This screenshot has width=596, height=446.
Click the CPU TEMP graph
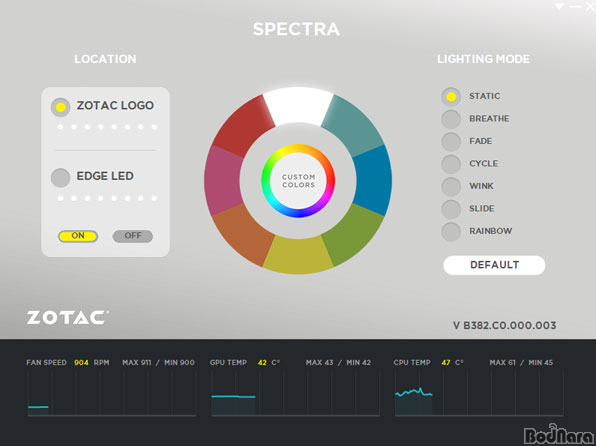(x=479, y=393)
